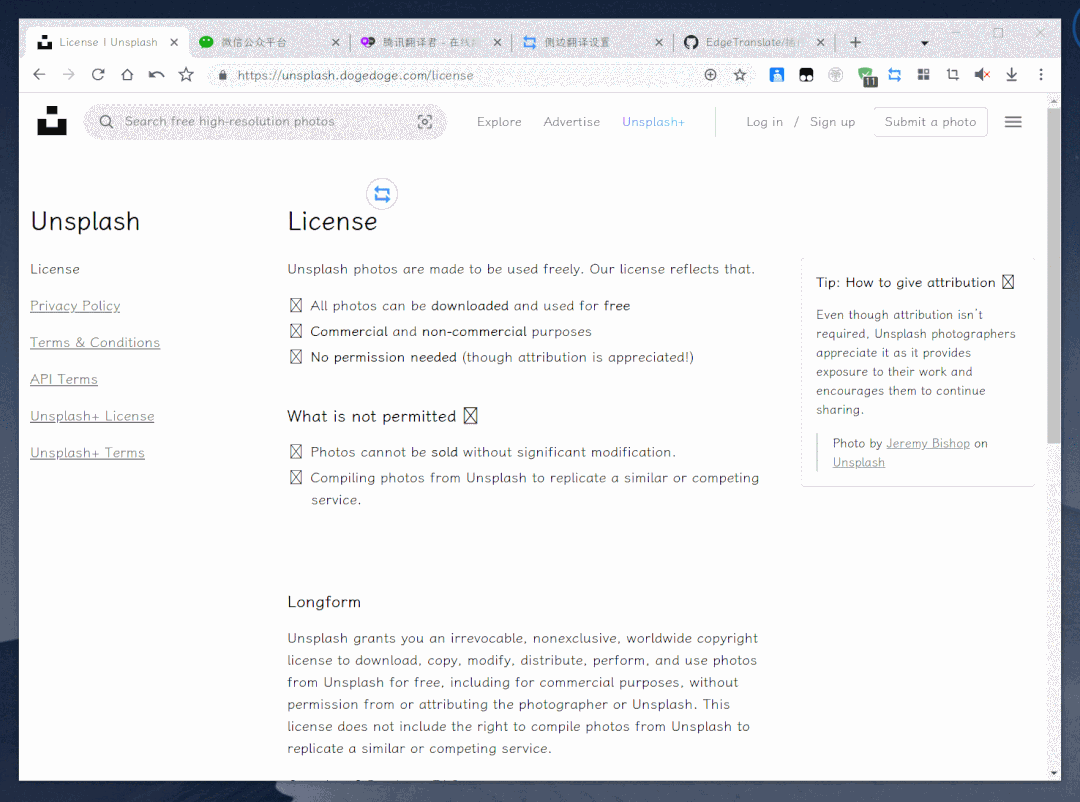Open the Jeremy Bishop photographer link
This screenshot has width=1080, height=802.
(x=928, y=443)
